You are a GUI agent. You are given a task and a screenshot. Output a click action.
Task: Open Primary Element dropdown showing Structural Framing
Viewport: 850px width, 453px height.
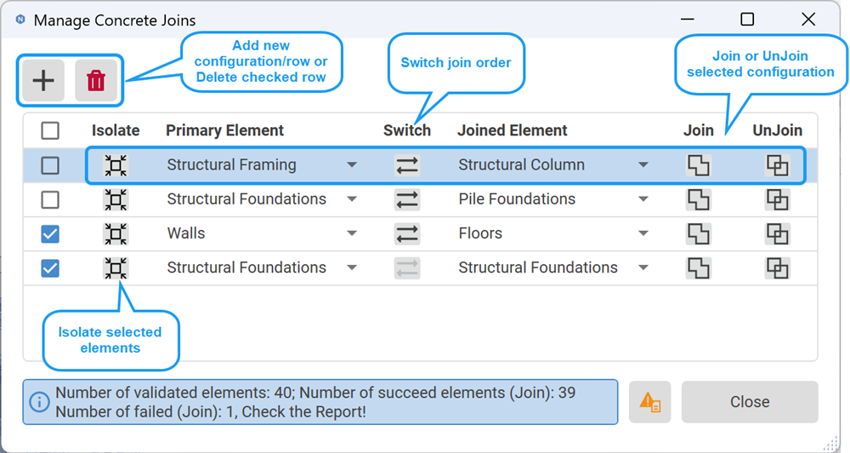pos(262,165)
